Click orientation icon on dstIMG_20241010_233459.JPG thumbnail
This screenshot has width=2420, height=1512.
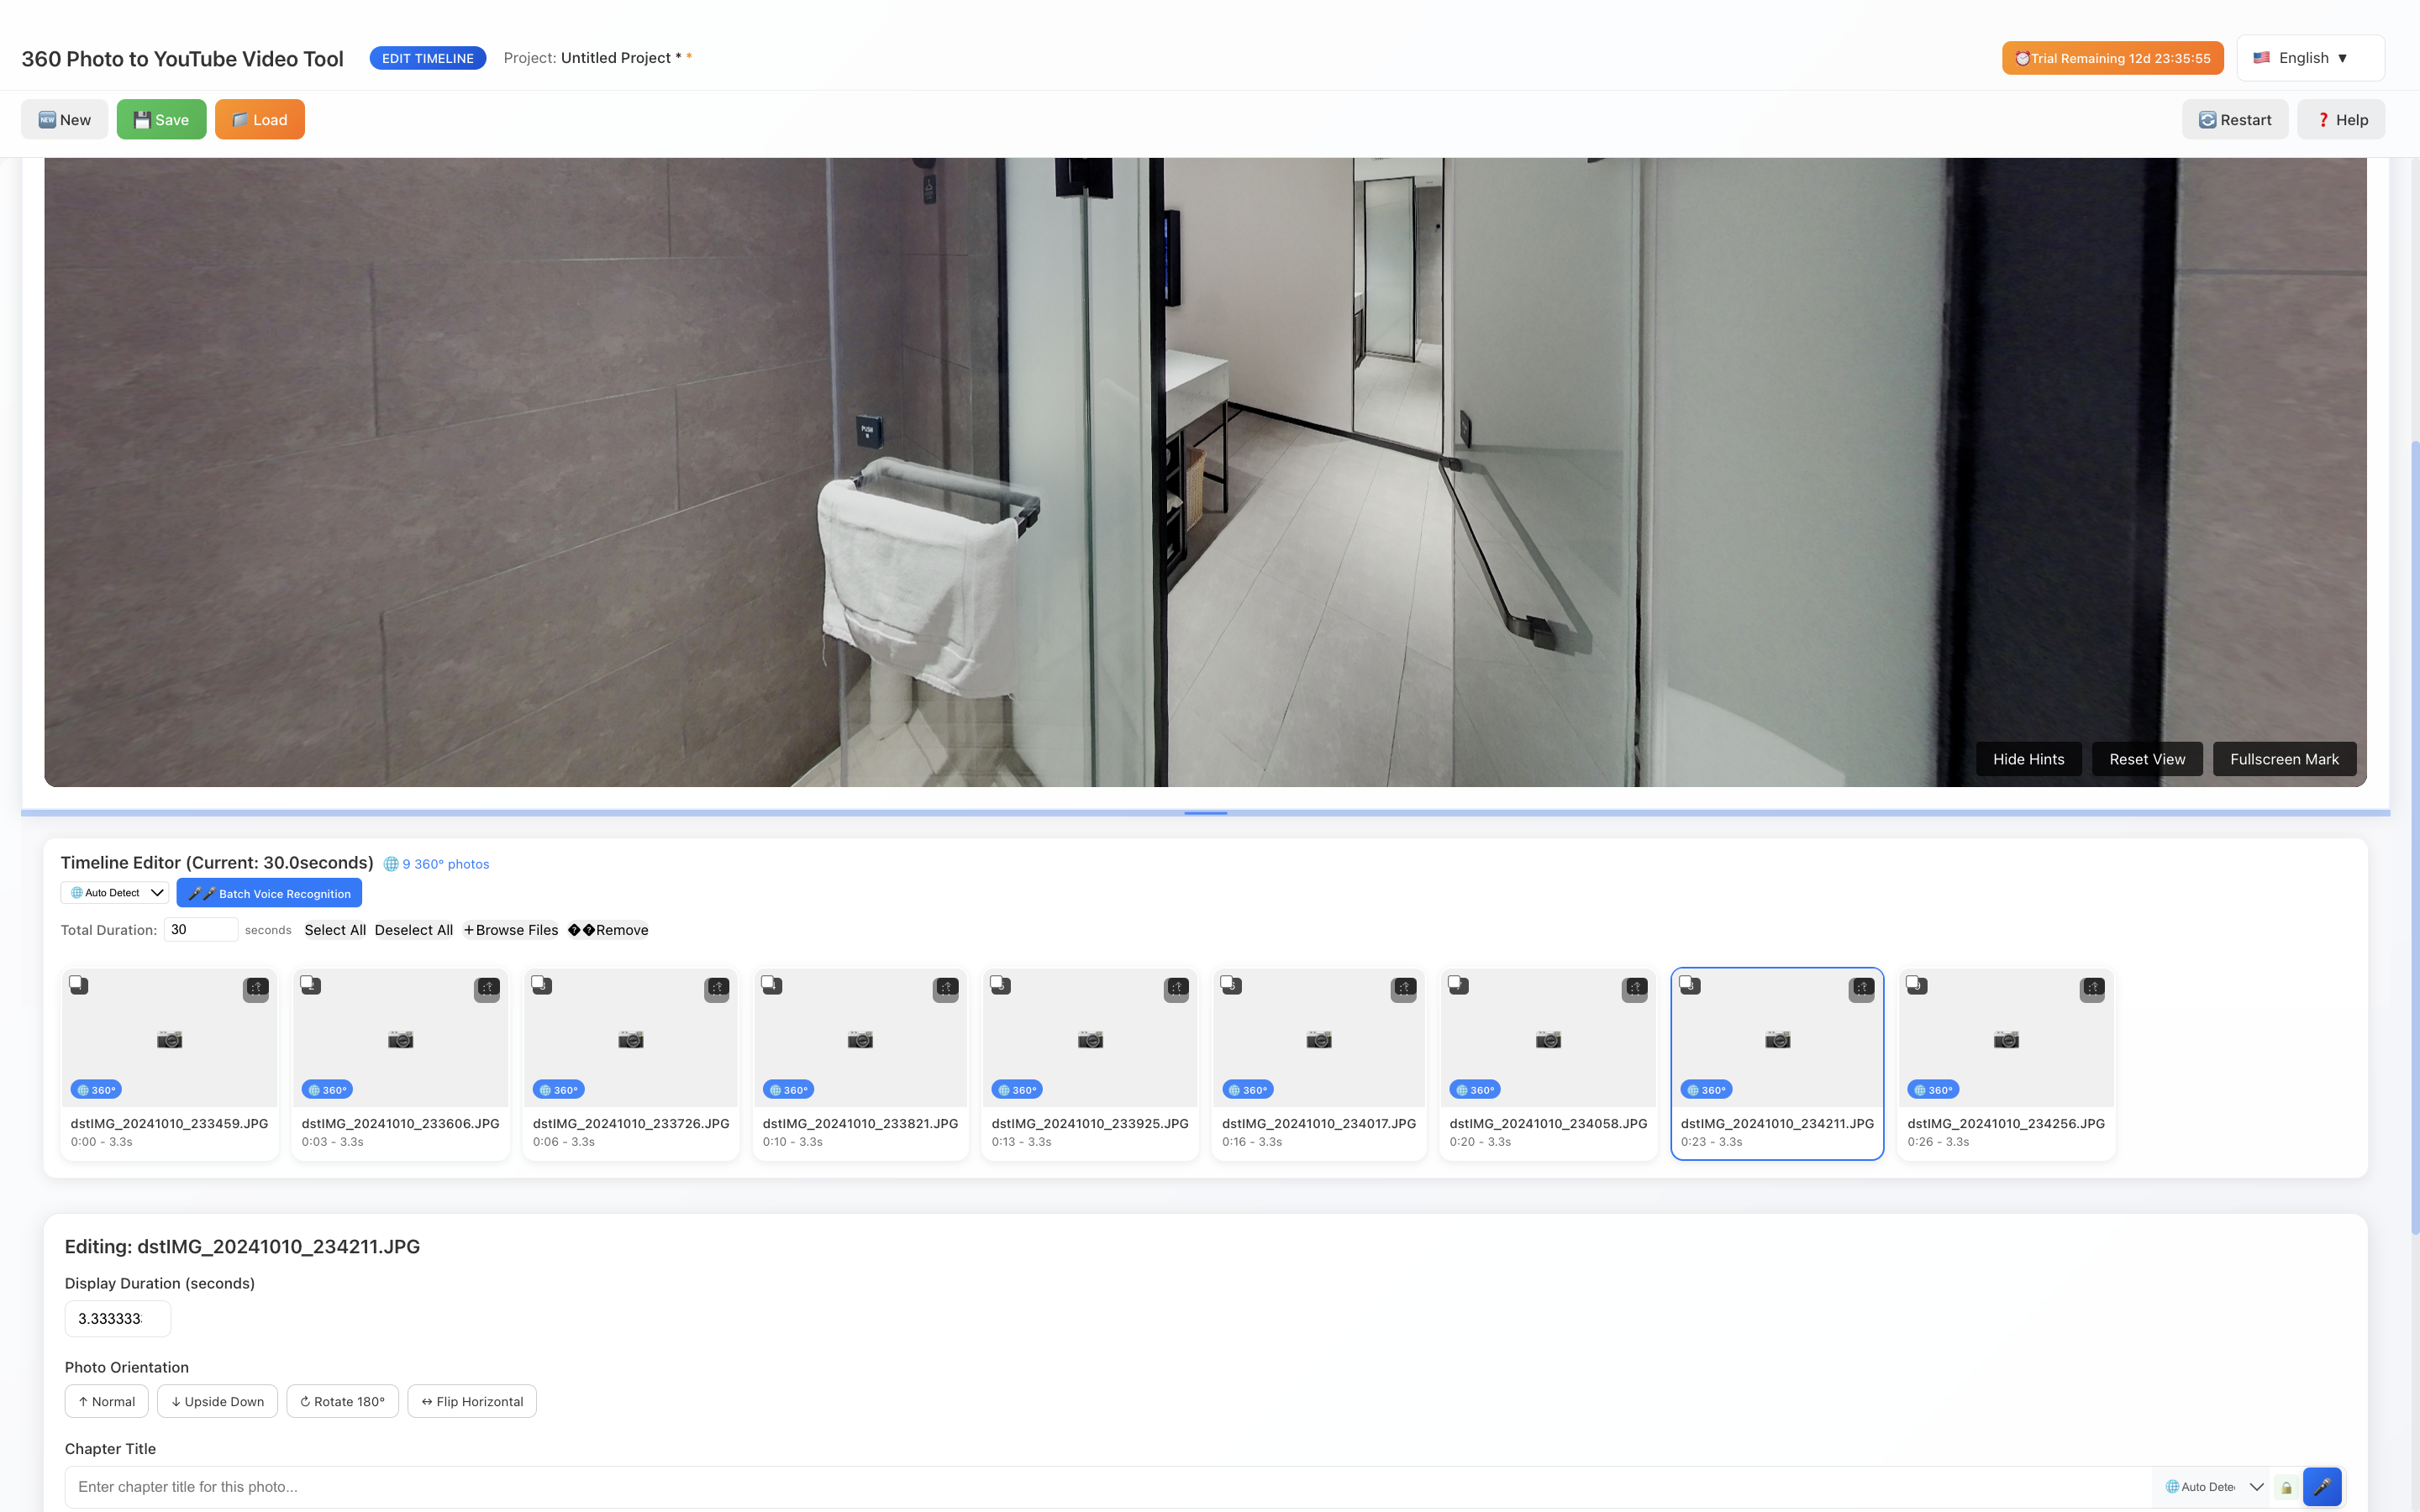tap(256, 988)
